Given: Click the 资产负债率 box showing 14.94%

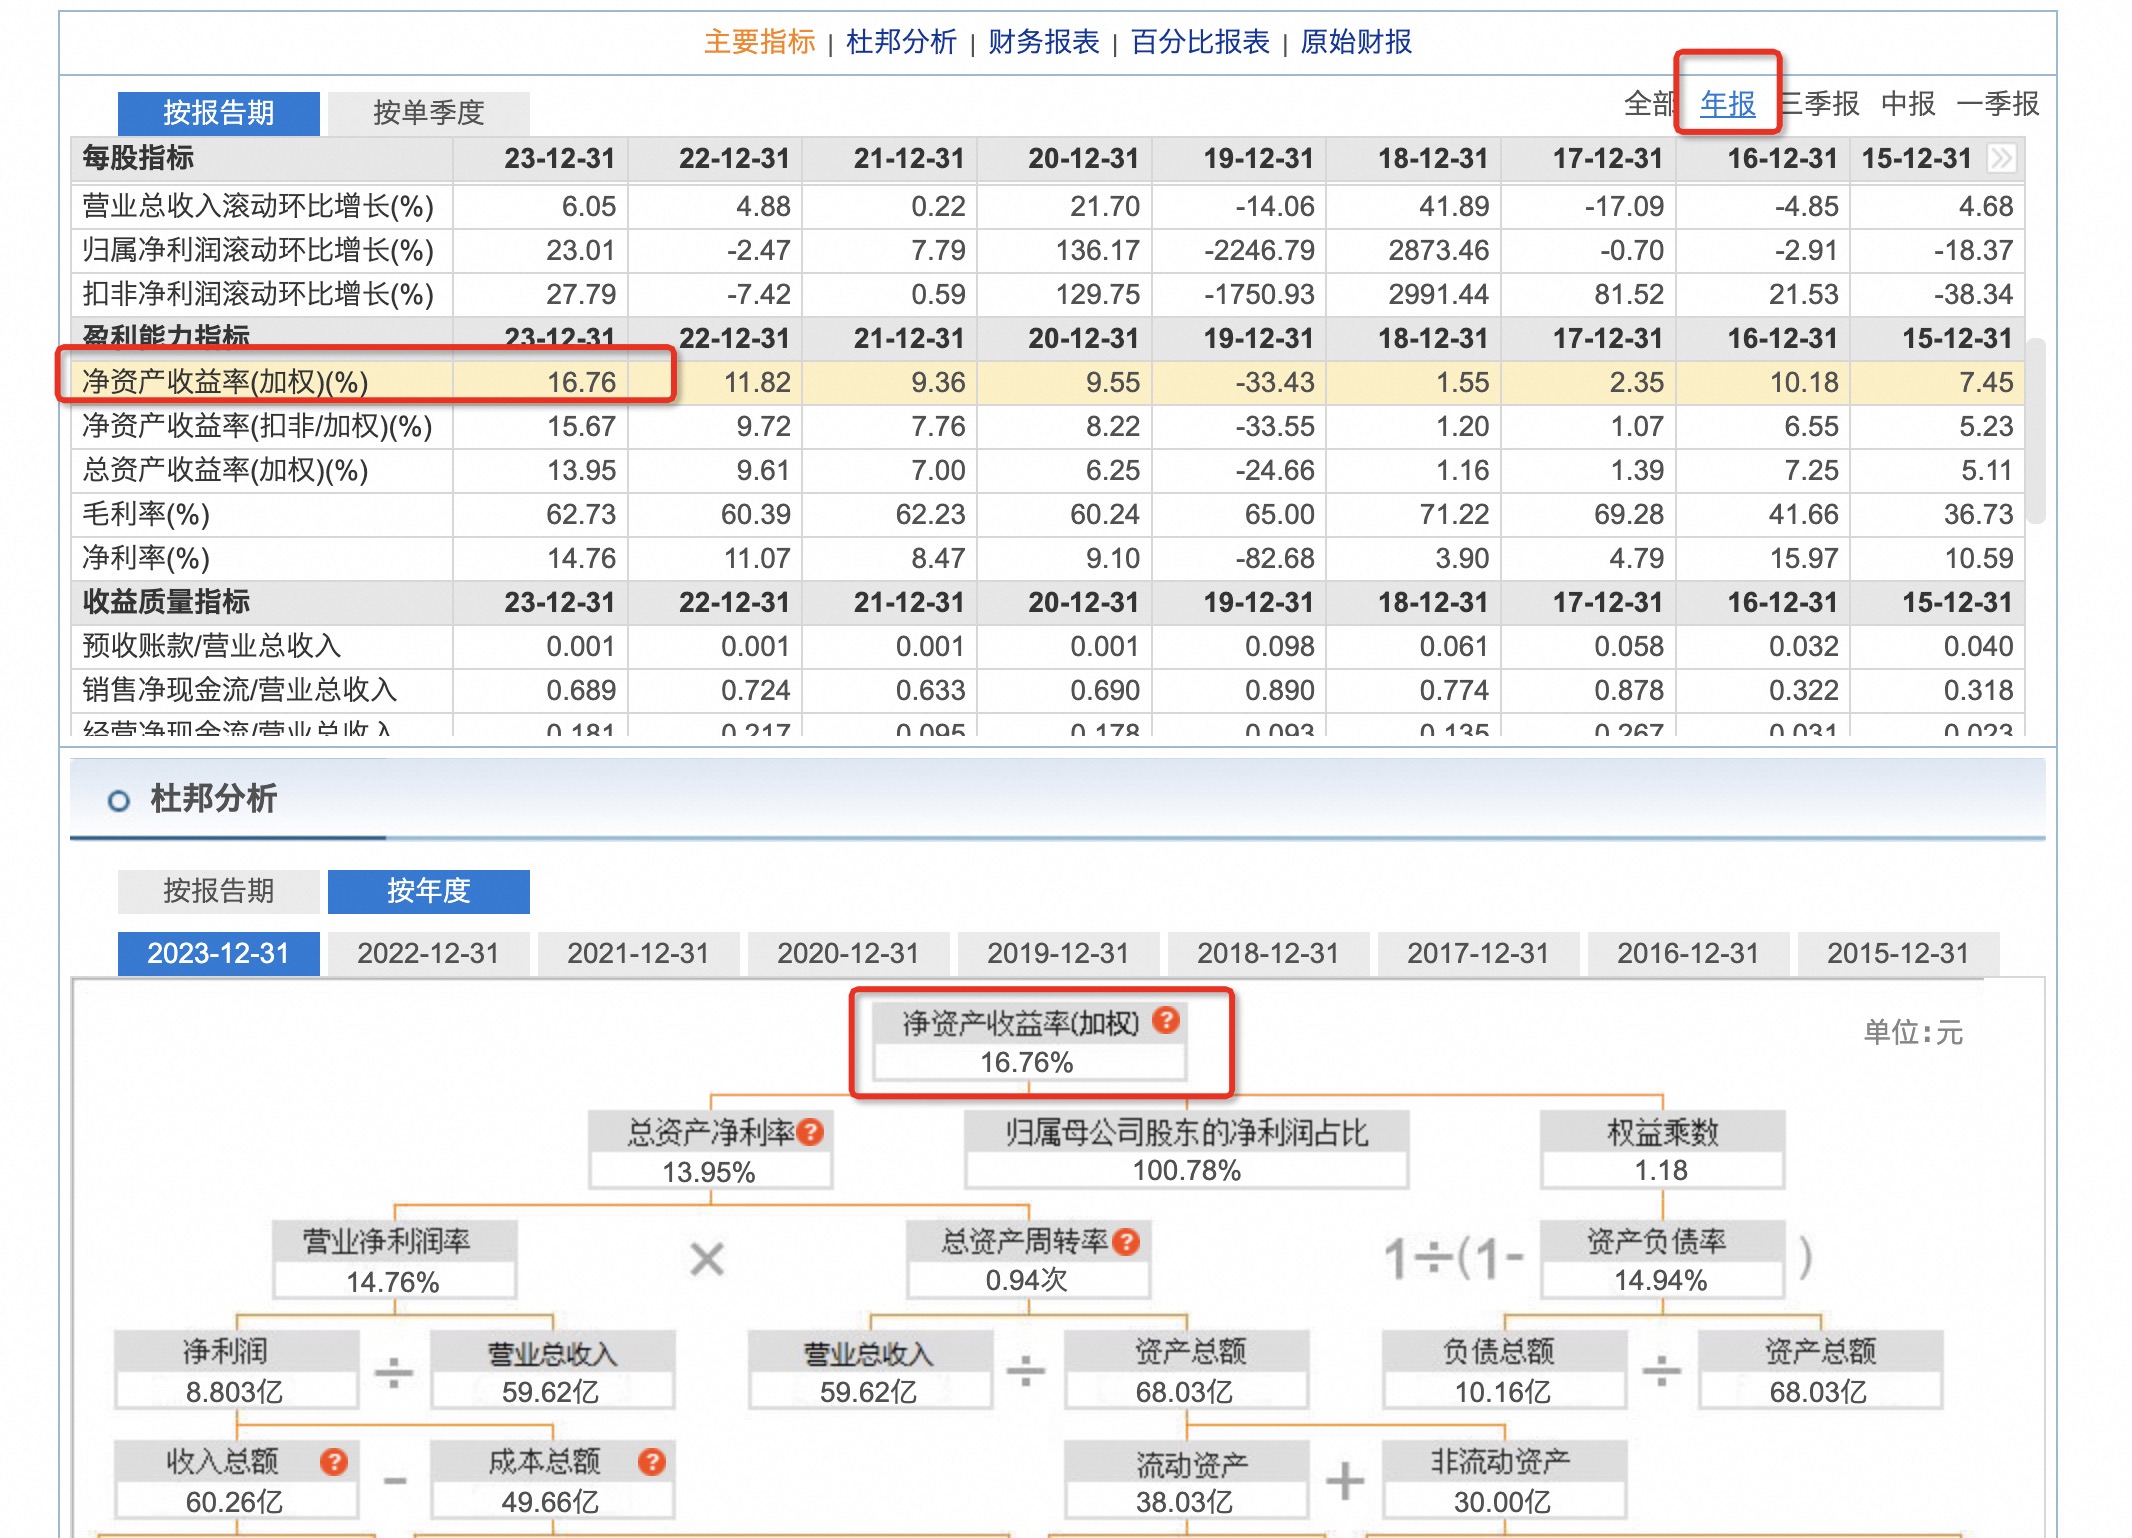Looking at the screenshot, I should tap(1661, 1260).
